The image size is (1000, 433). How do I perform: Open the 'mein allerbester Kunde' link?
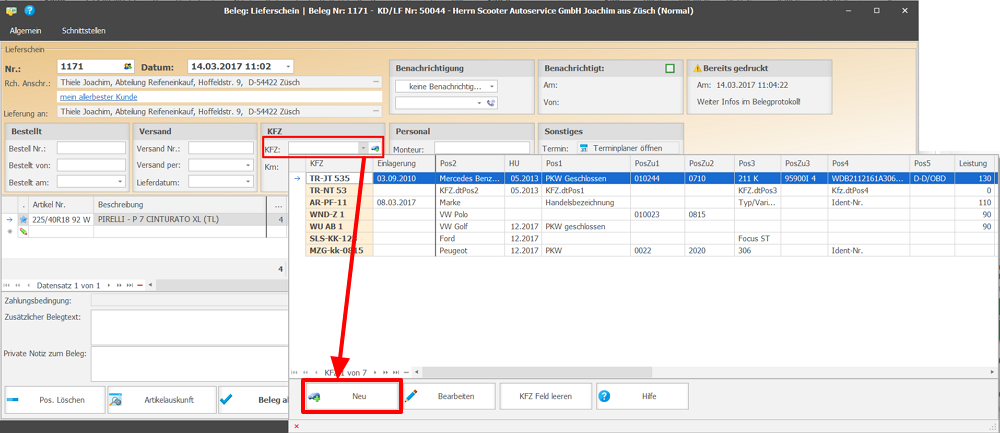click(x=98, y=97)
